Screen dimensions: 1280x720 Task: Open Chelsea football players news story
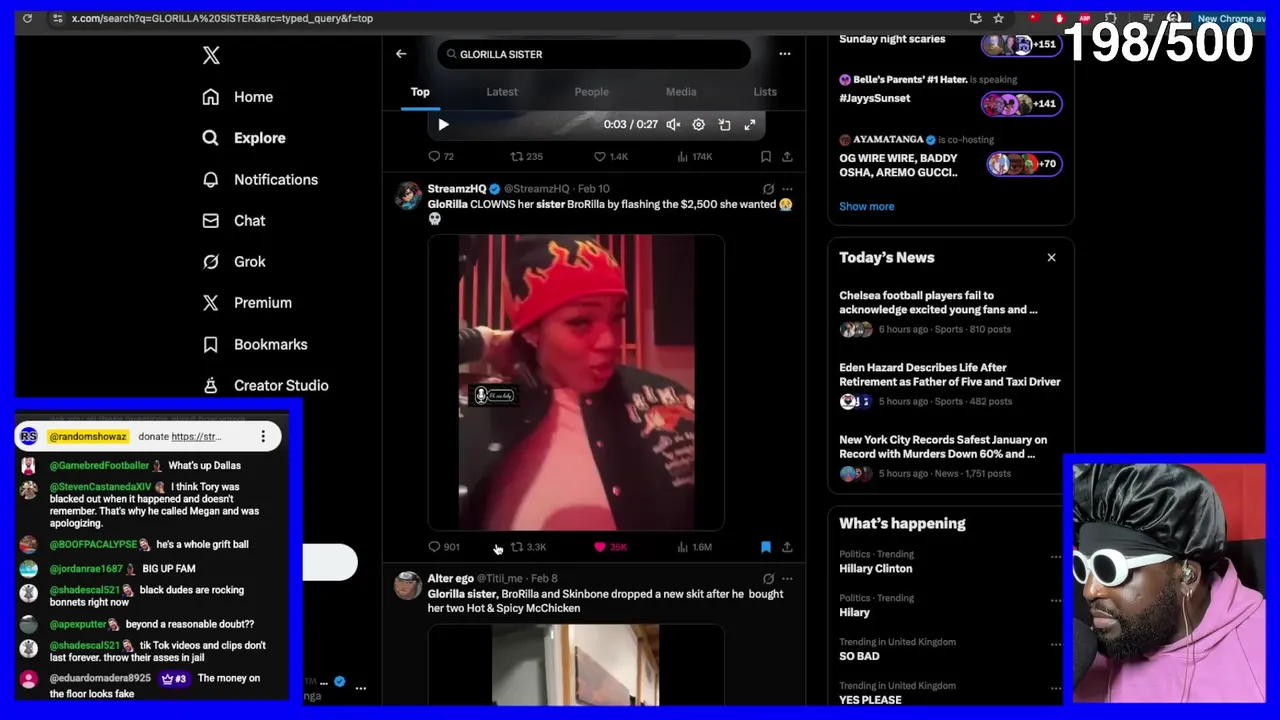950,312
